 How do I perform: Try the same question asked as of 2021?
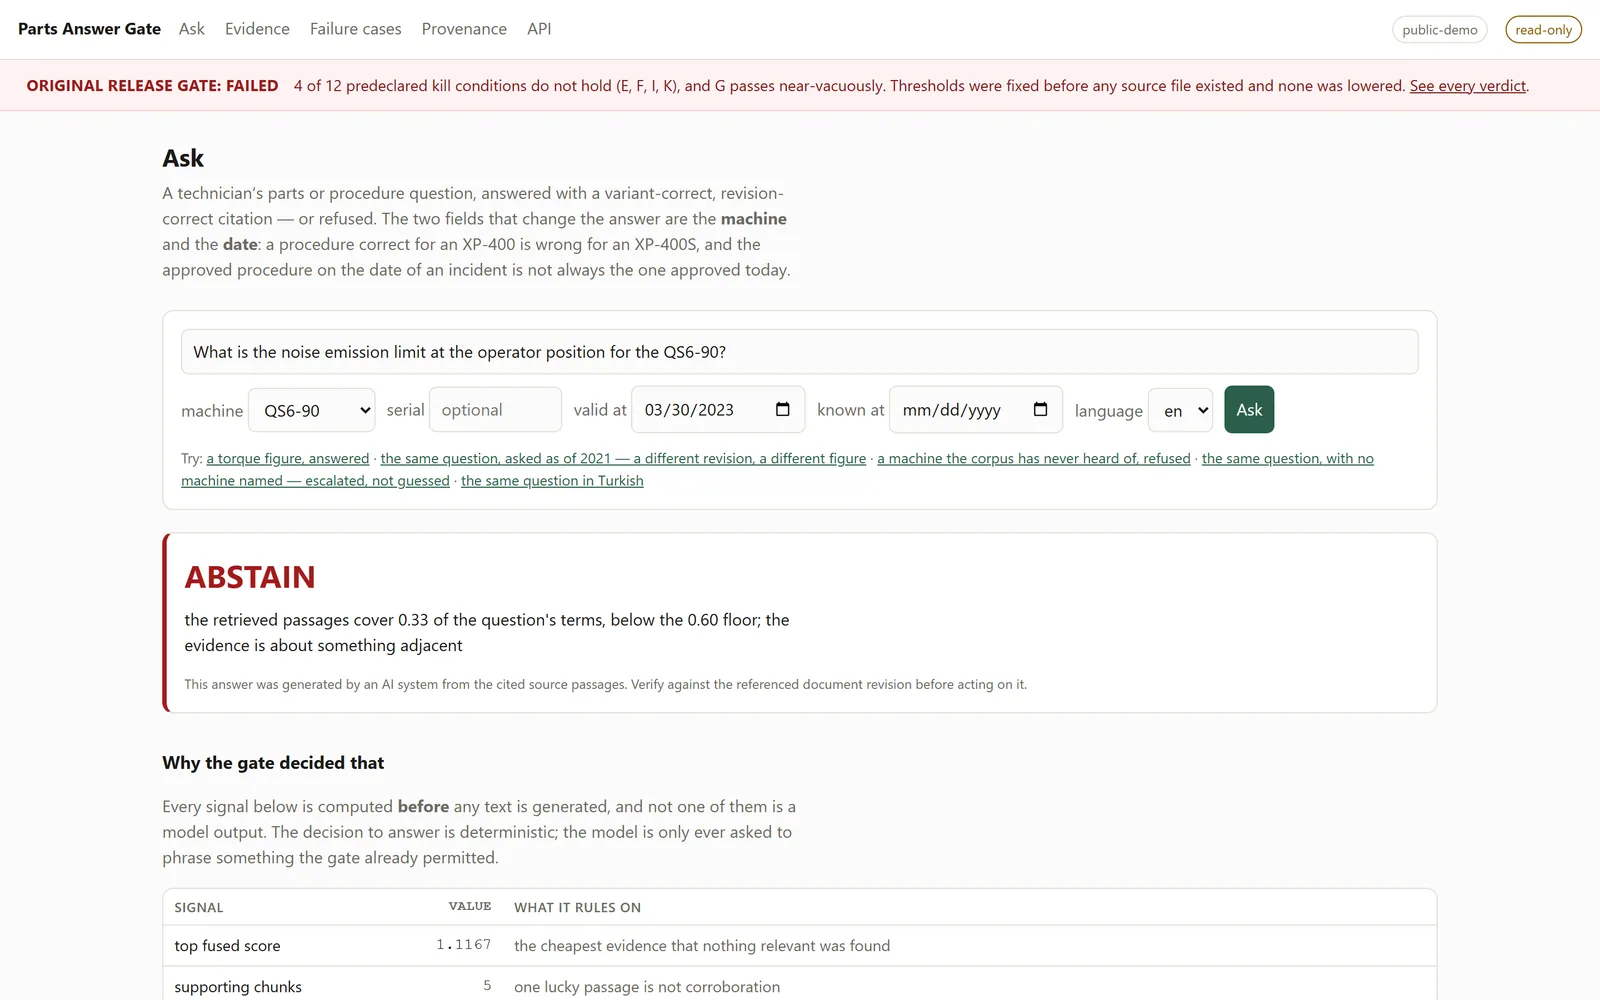(x=623, y=458)
